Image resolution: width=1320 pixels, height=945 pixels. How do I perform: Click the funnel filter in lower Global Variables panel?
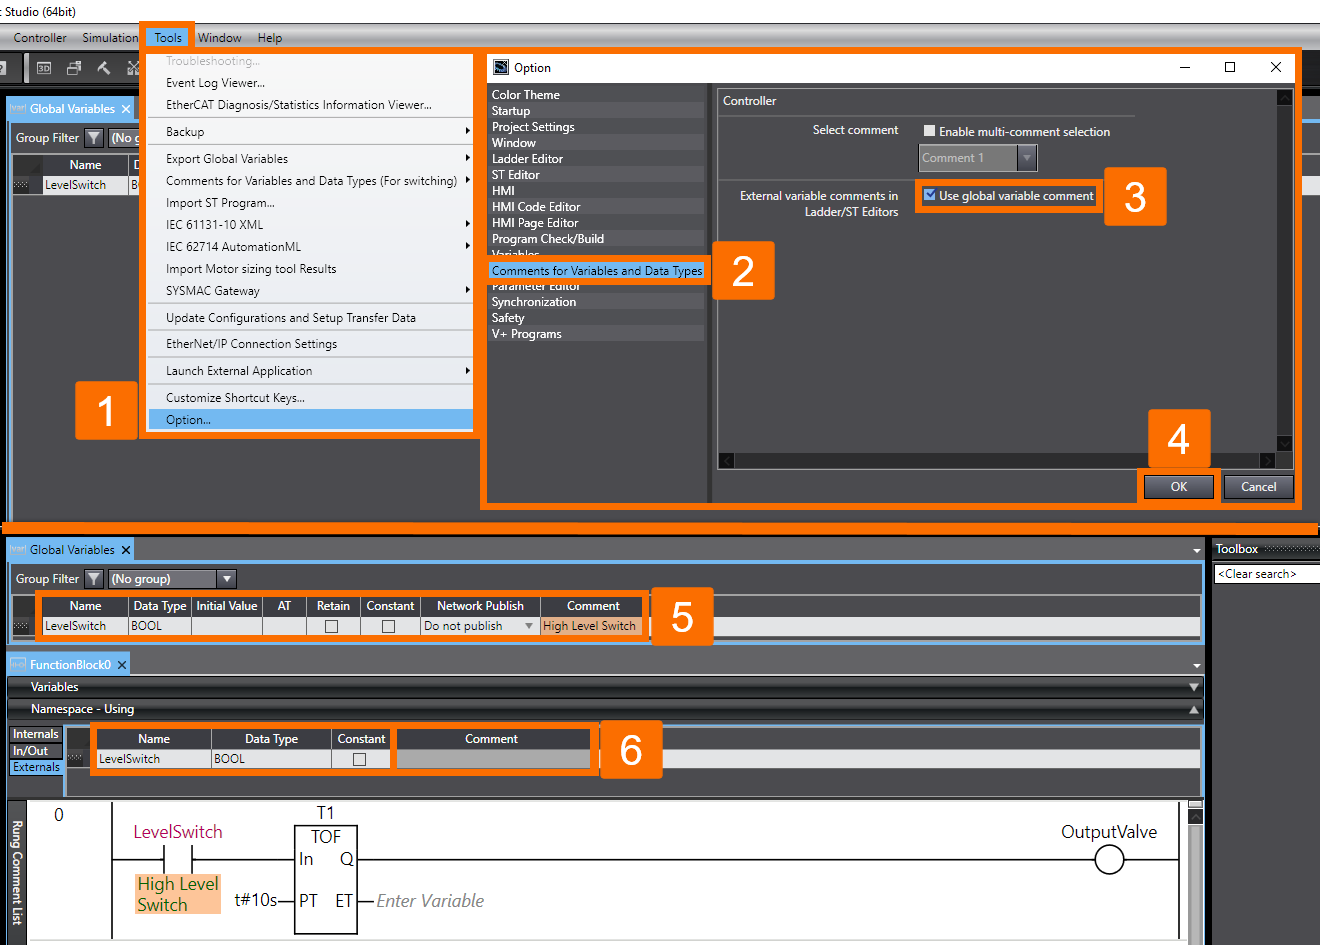[93, 578]
